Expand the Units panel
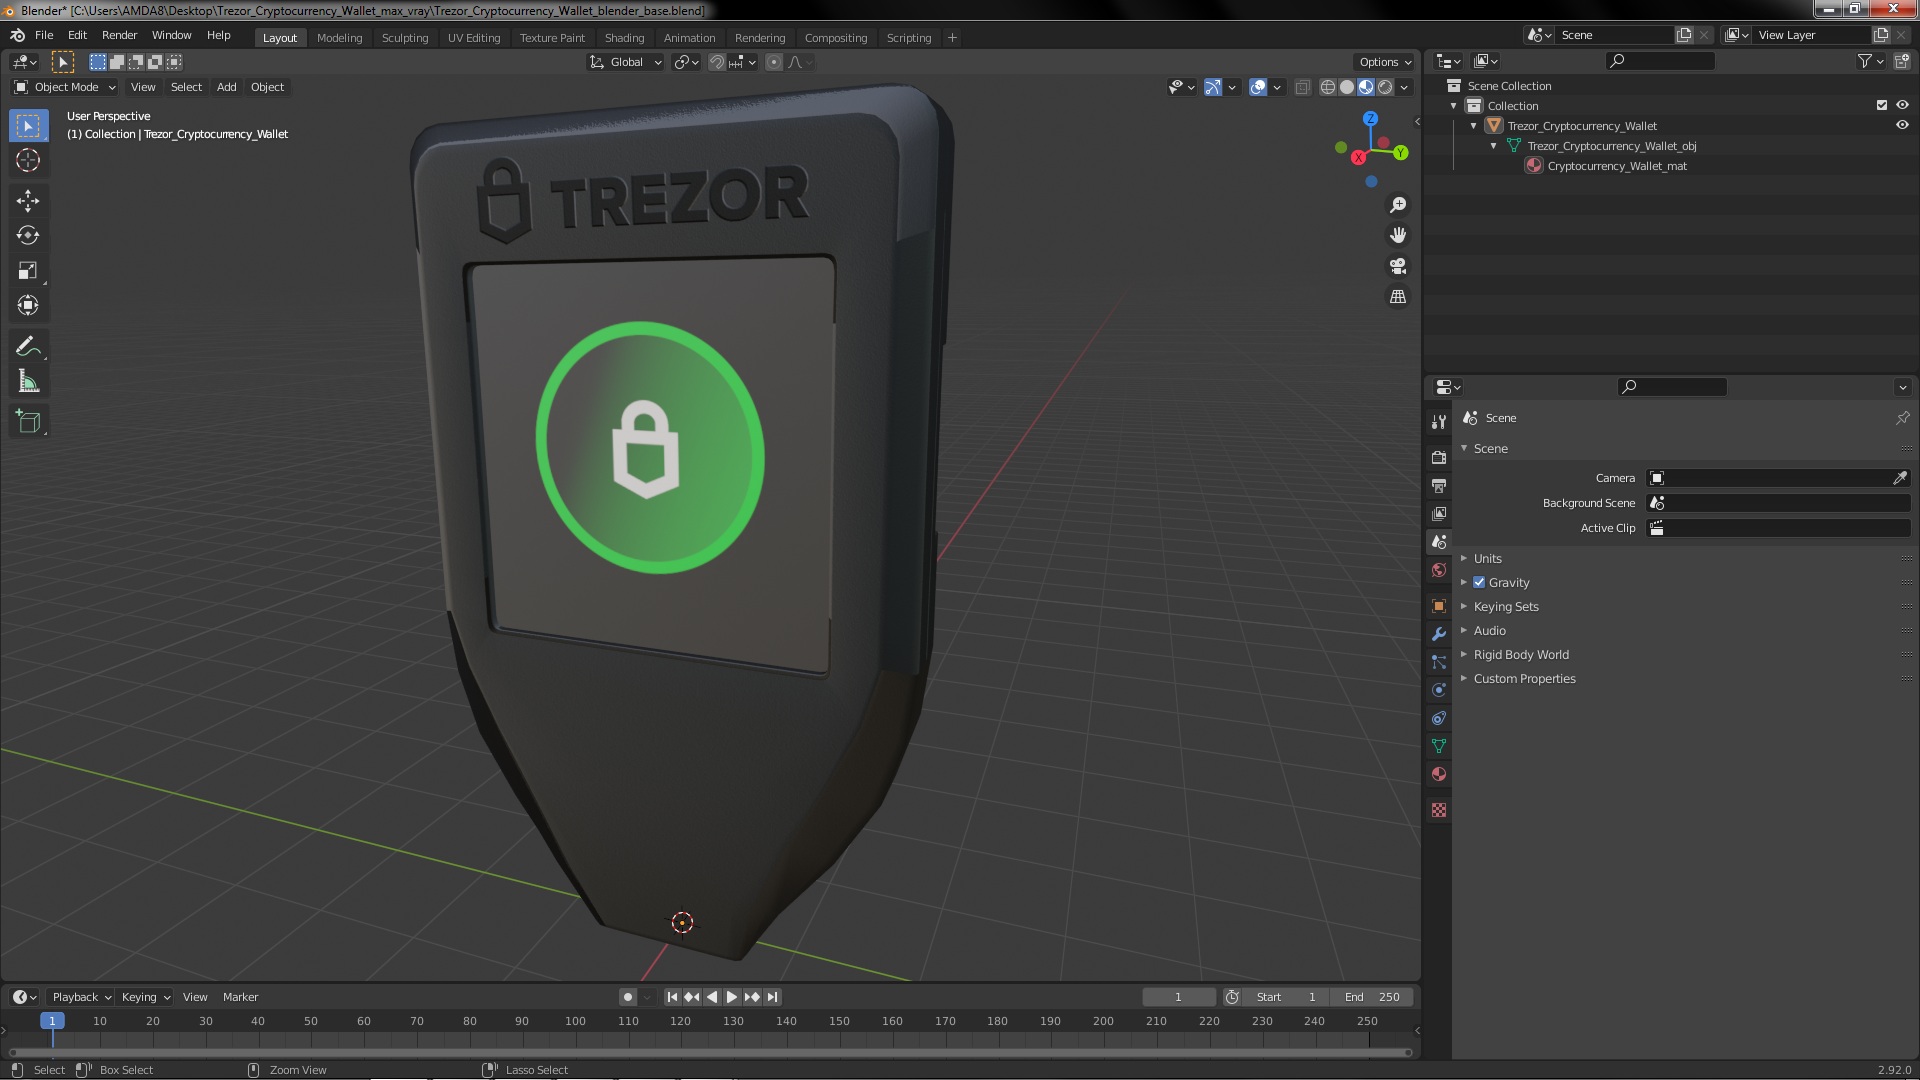Screen dimensions: 1920x1080 coord(1487,558)
